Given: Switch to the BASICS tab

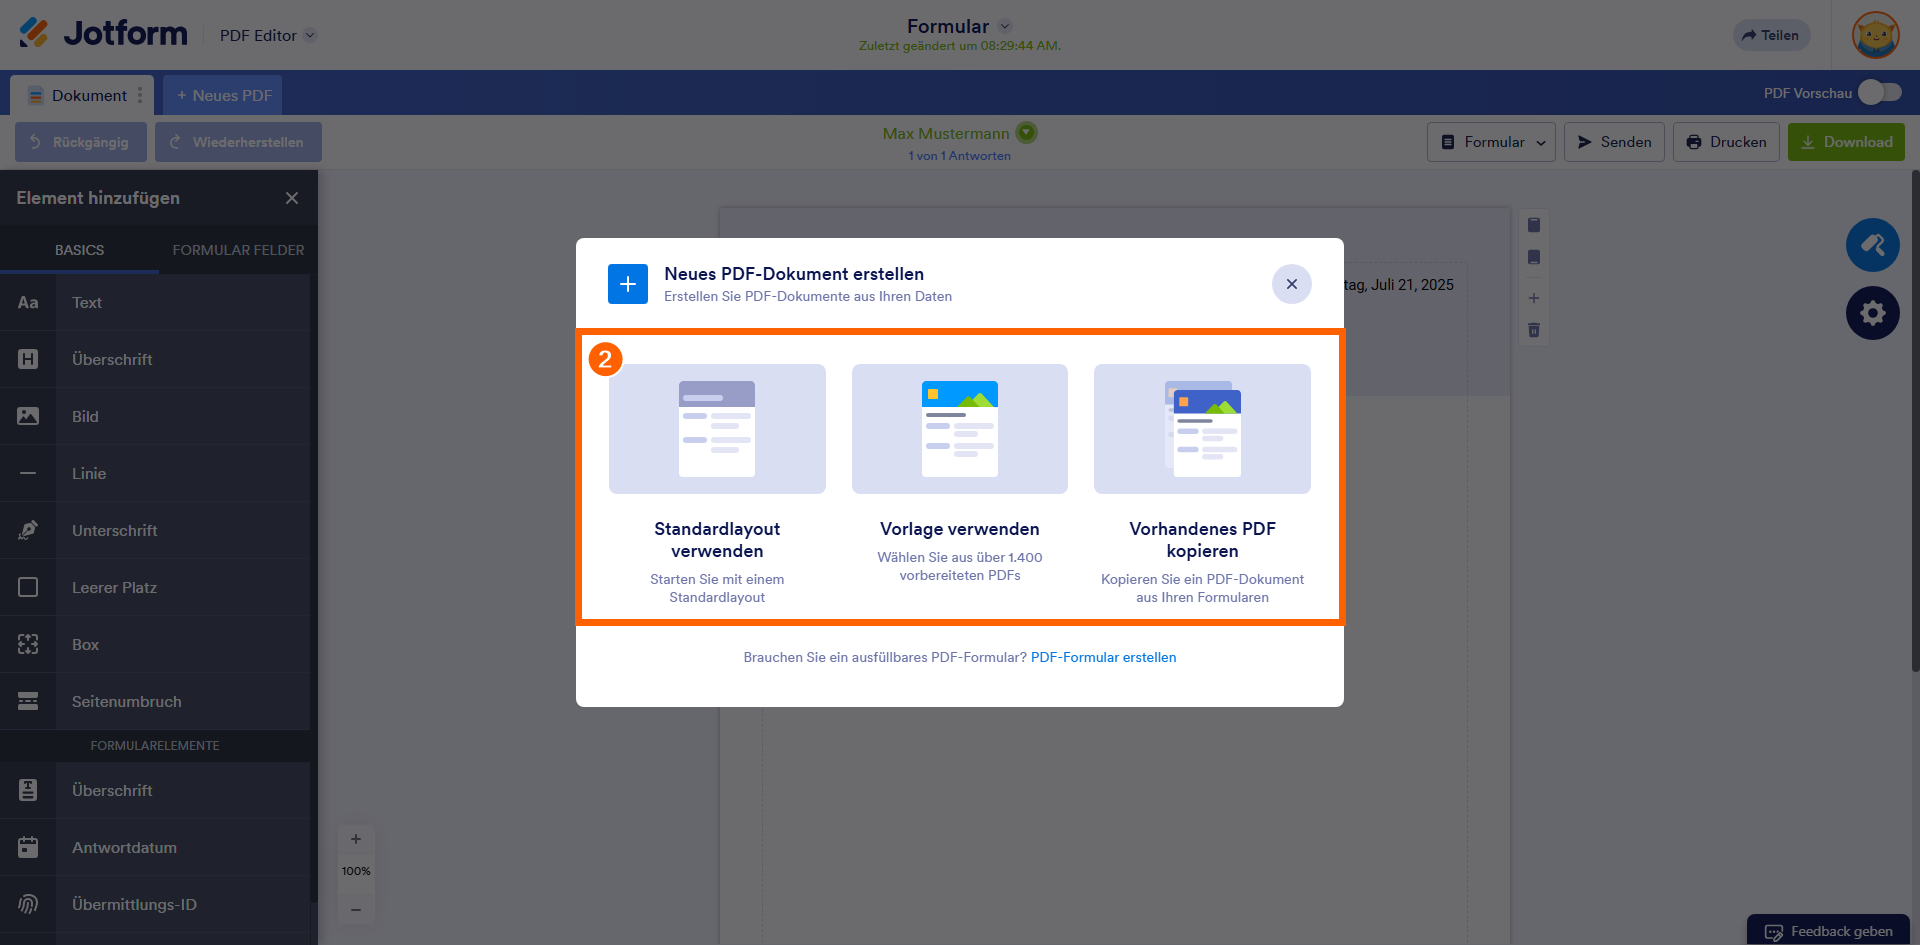Looking at the screenshot, I should (79, 250).
